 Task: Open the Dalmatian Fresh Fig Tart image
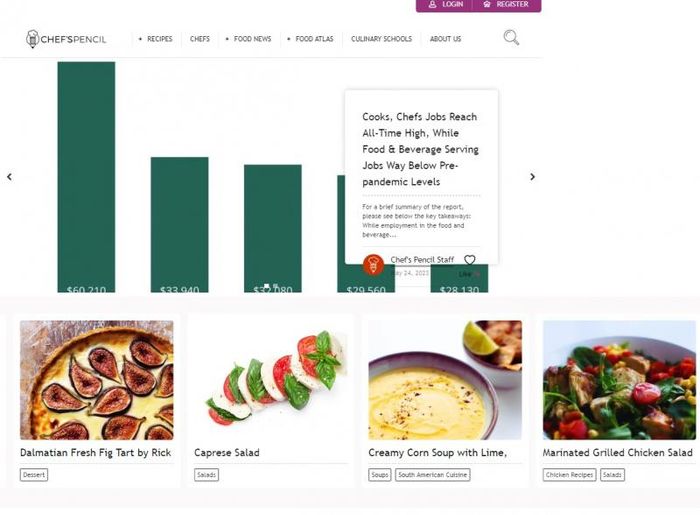97,380
